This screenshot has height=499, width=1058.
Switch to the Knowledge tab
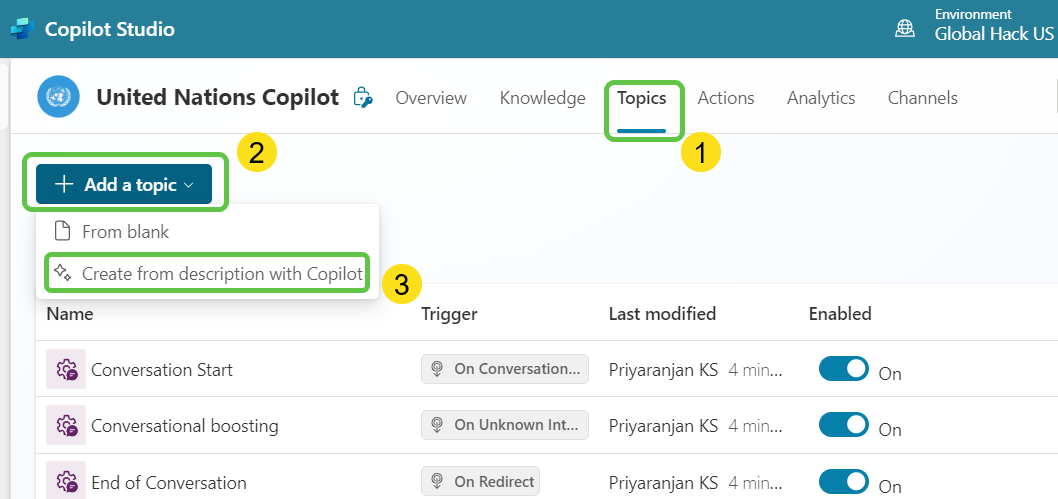pyautogui.click(x=542, y=98)
